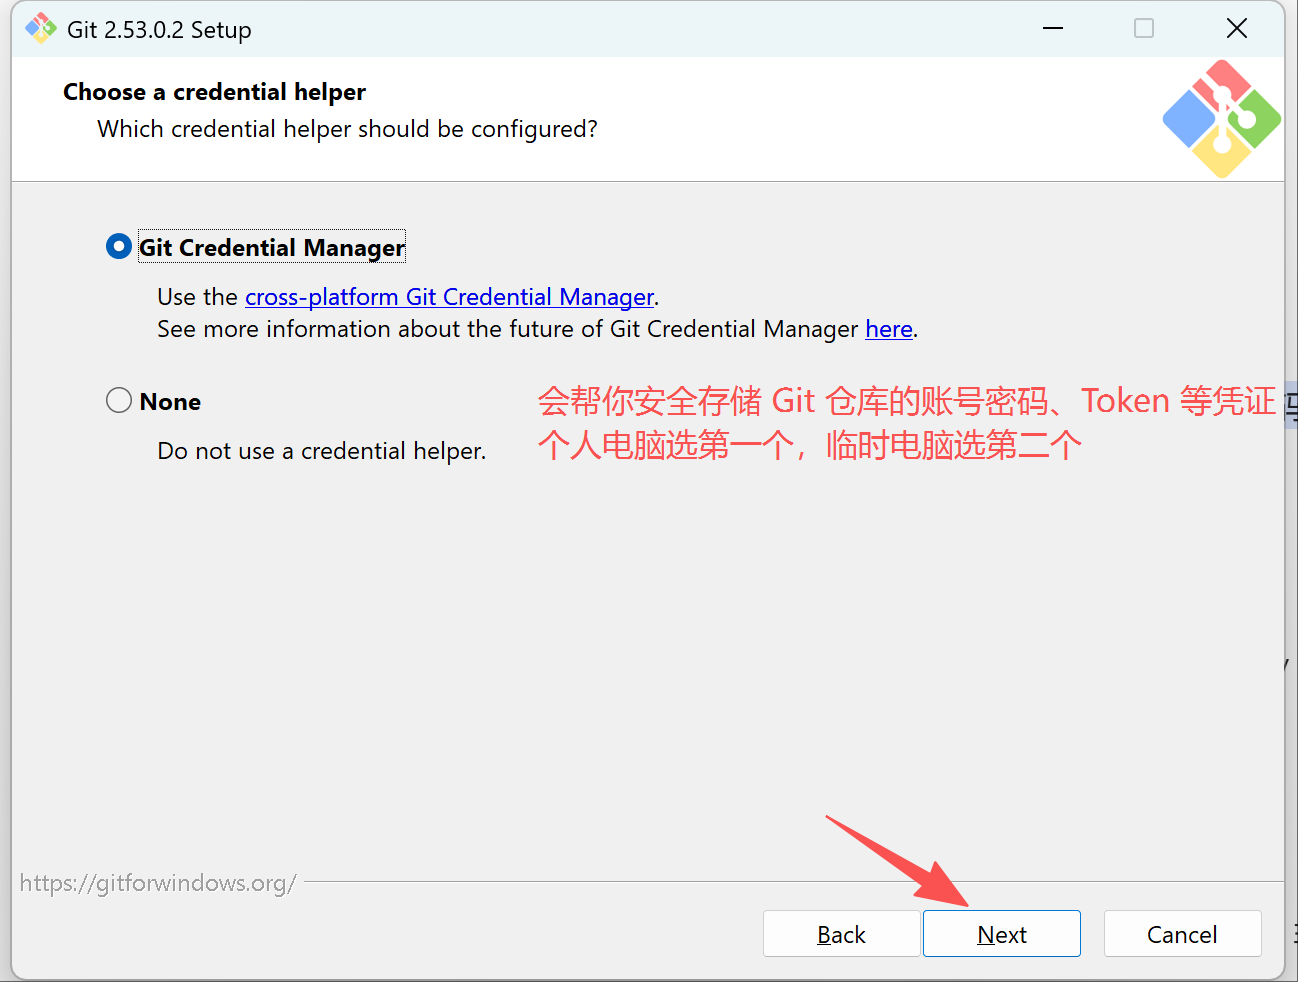Click the large Git logo in header
This screenshot has height=982, width=1298.
pyautogui.click(x=1222, y=119)
